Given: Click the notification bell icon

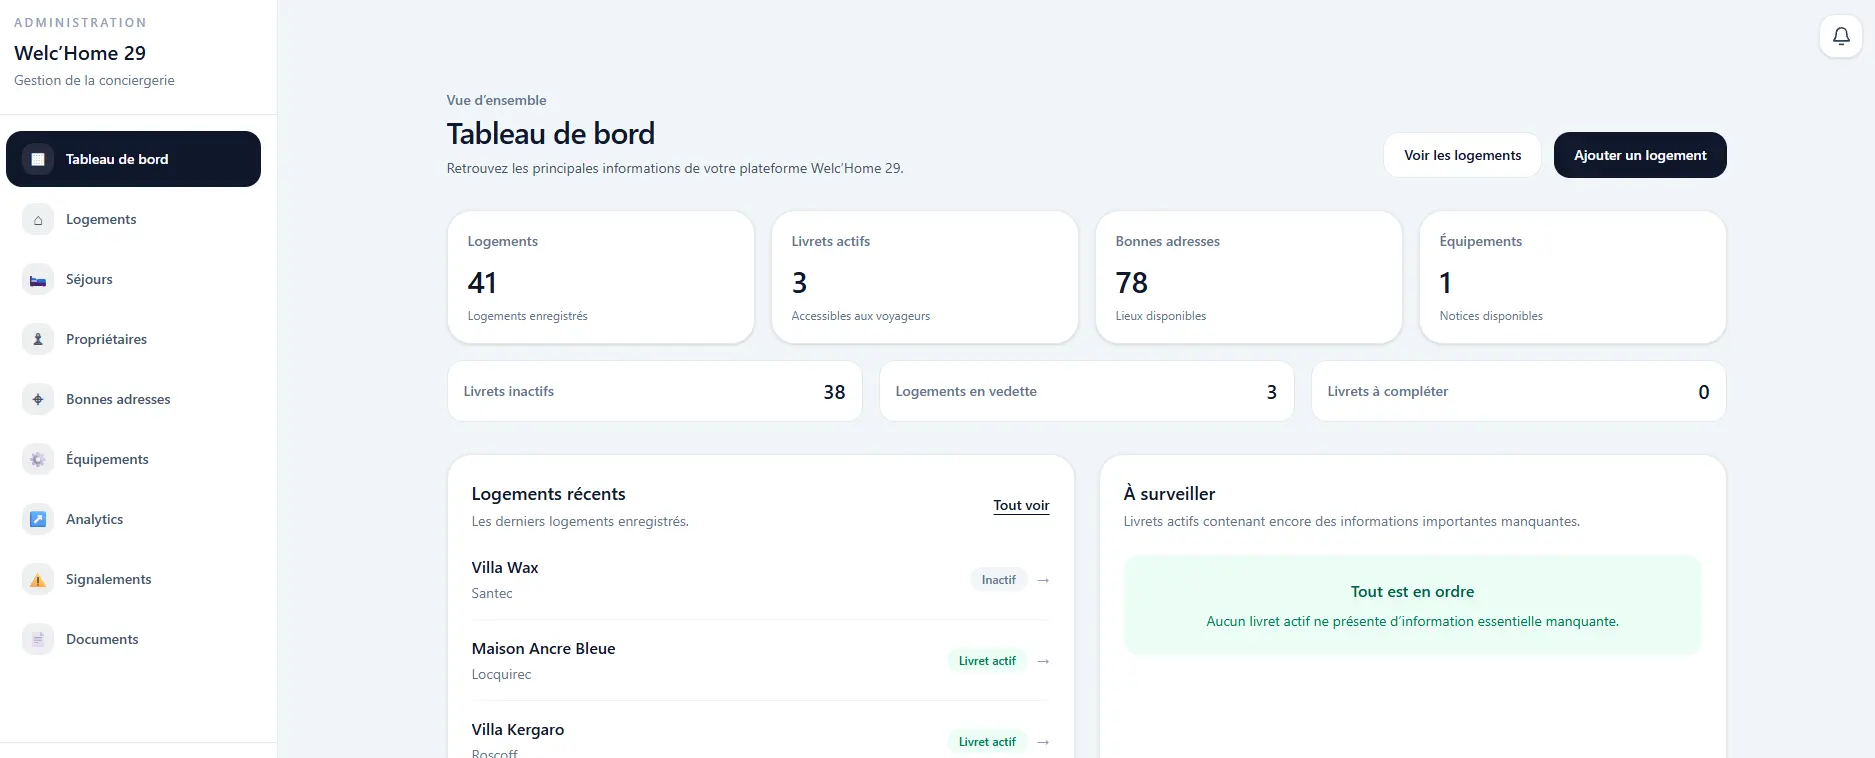Looking at the screenshot, I should click(x=1840, y=37).
